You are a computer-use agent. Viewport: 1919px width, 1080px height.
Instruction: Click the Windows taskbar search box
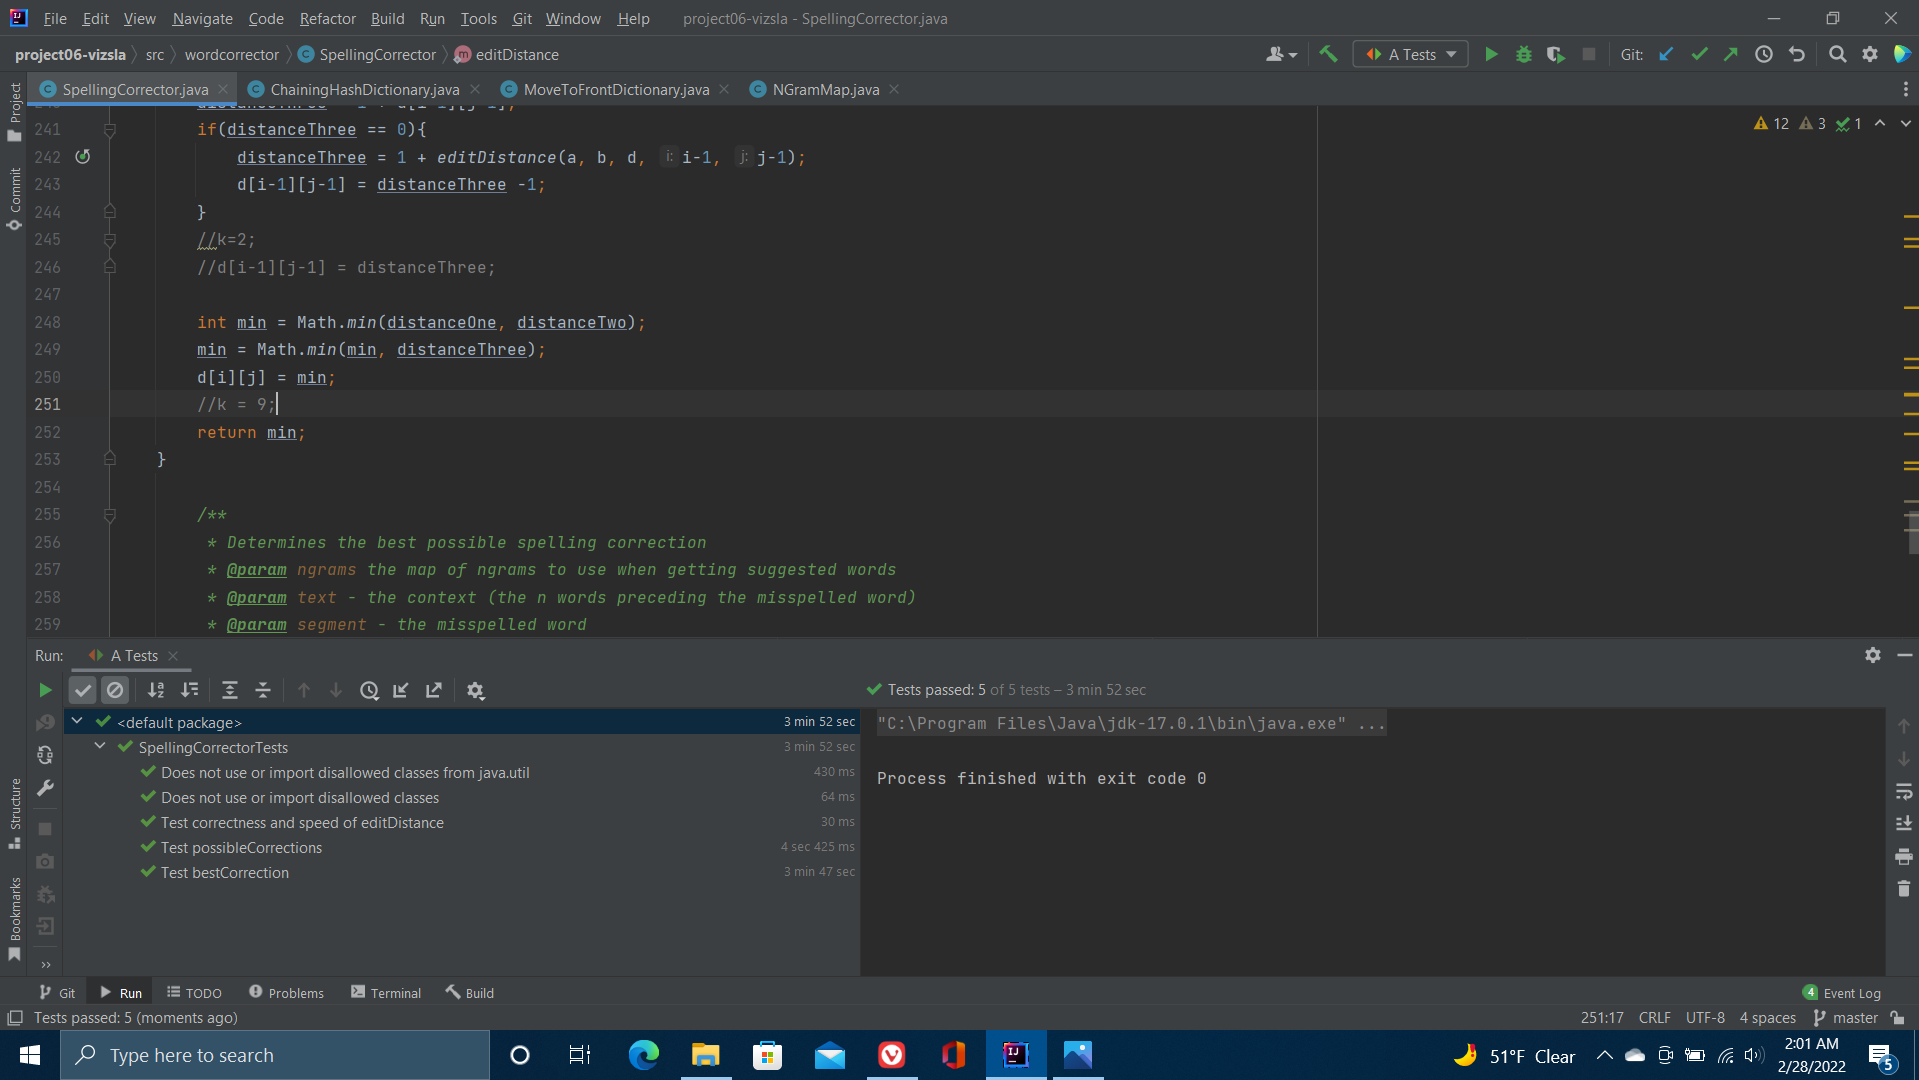pos(275,1055)
